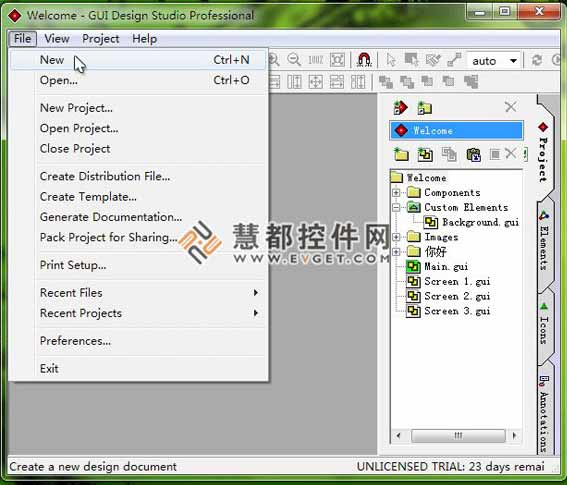Expand the 你好 folder
The width and height of the screenshot is (567, 485).
396,251
